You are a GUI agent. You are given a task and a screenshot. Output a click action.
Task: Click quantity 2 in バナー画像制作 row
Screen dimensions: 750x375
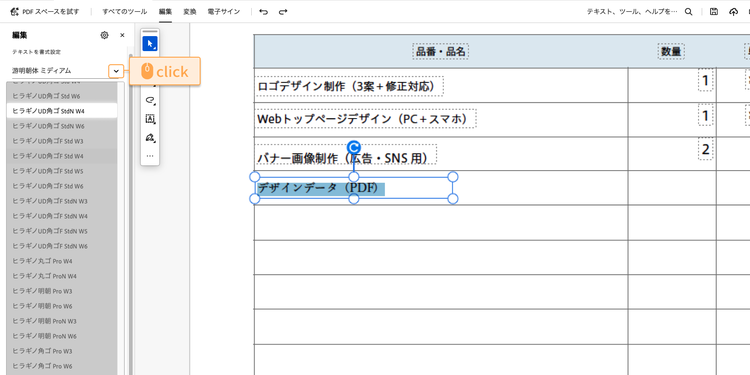tap(706, 149)
